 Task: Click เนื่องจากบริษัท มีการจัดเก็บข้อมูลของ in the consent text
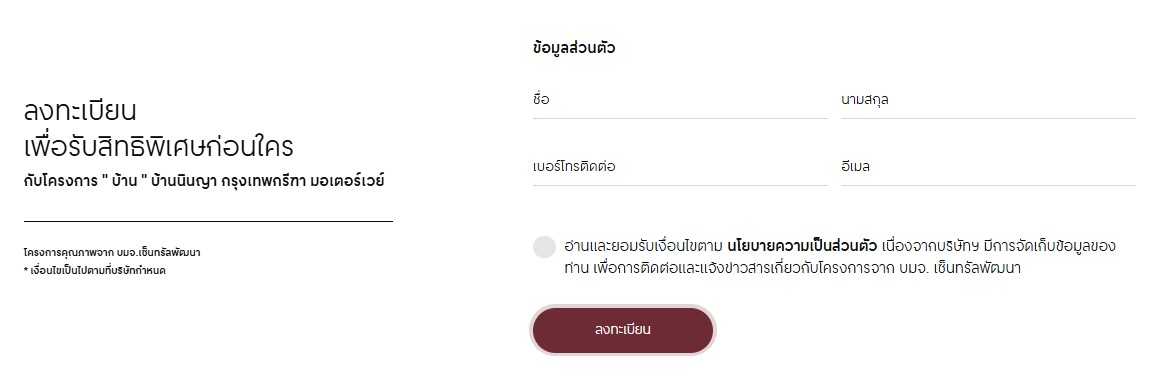point(999,246)
